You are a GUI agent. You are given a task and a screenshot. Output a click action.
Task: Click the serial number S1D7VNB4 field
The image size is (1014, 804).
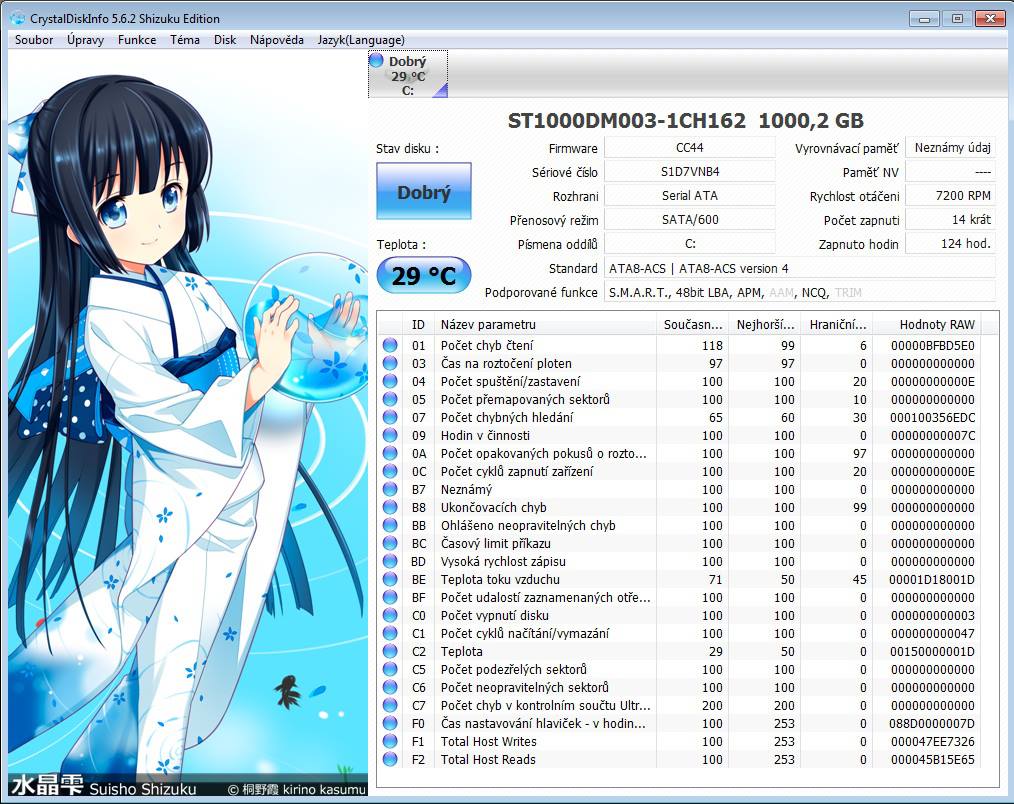click(x=689, y=171)
